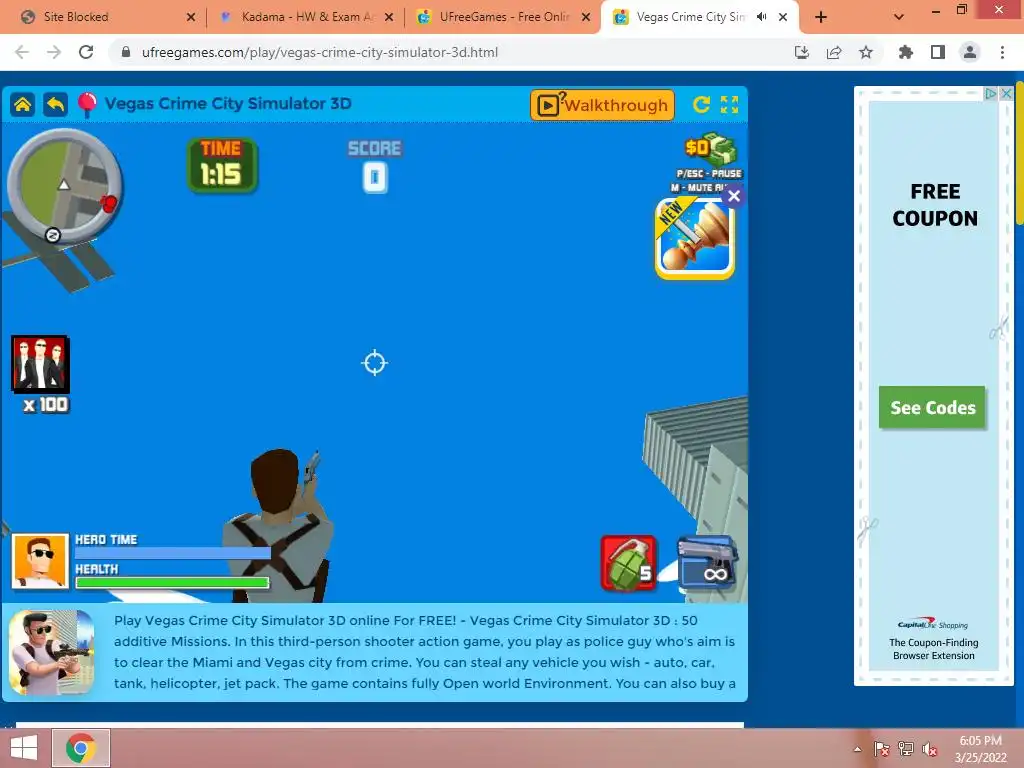Open the Extensions puzzle icon
This screenshot has height=768, width=1024.
click(x=906, y=52)
